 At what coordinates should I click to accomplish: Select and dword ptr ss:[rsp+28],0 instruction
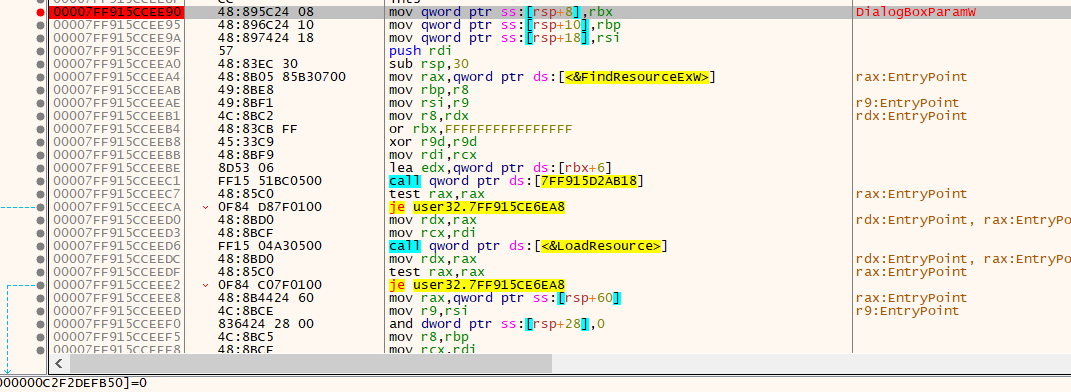(x=497, y=324)
